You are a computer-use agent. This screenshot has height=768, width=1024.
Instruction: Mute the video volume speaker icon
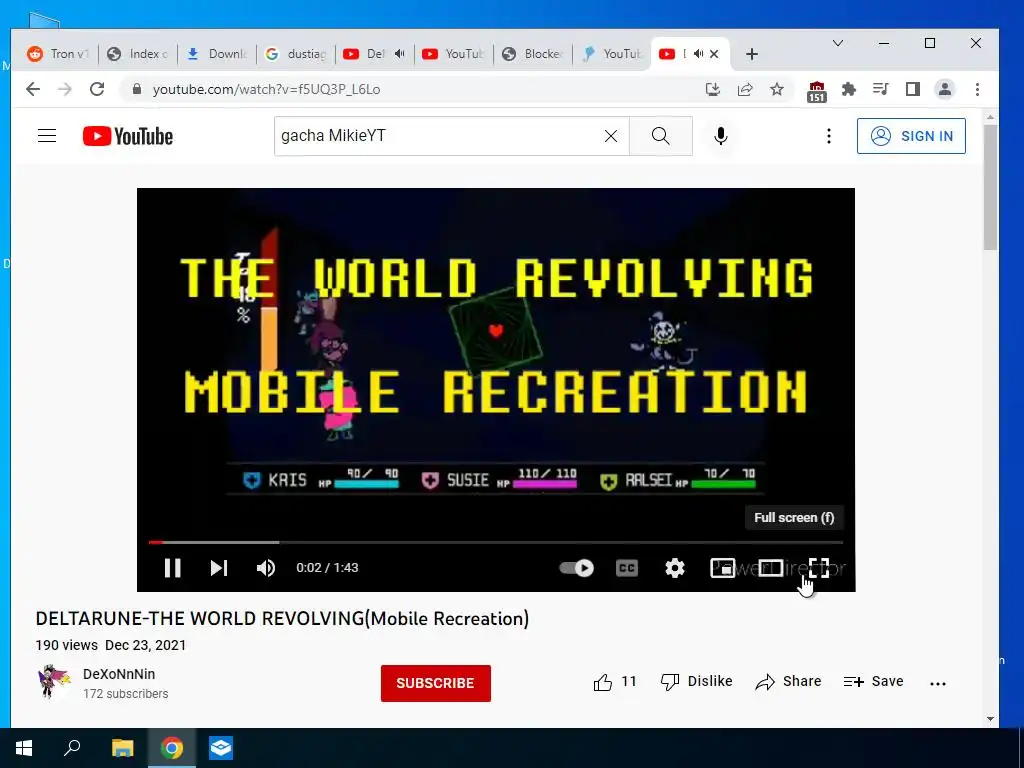[265, 568]
